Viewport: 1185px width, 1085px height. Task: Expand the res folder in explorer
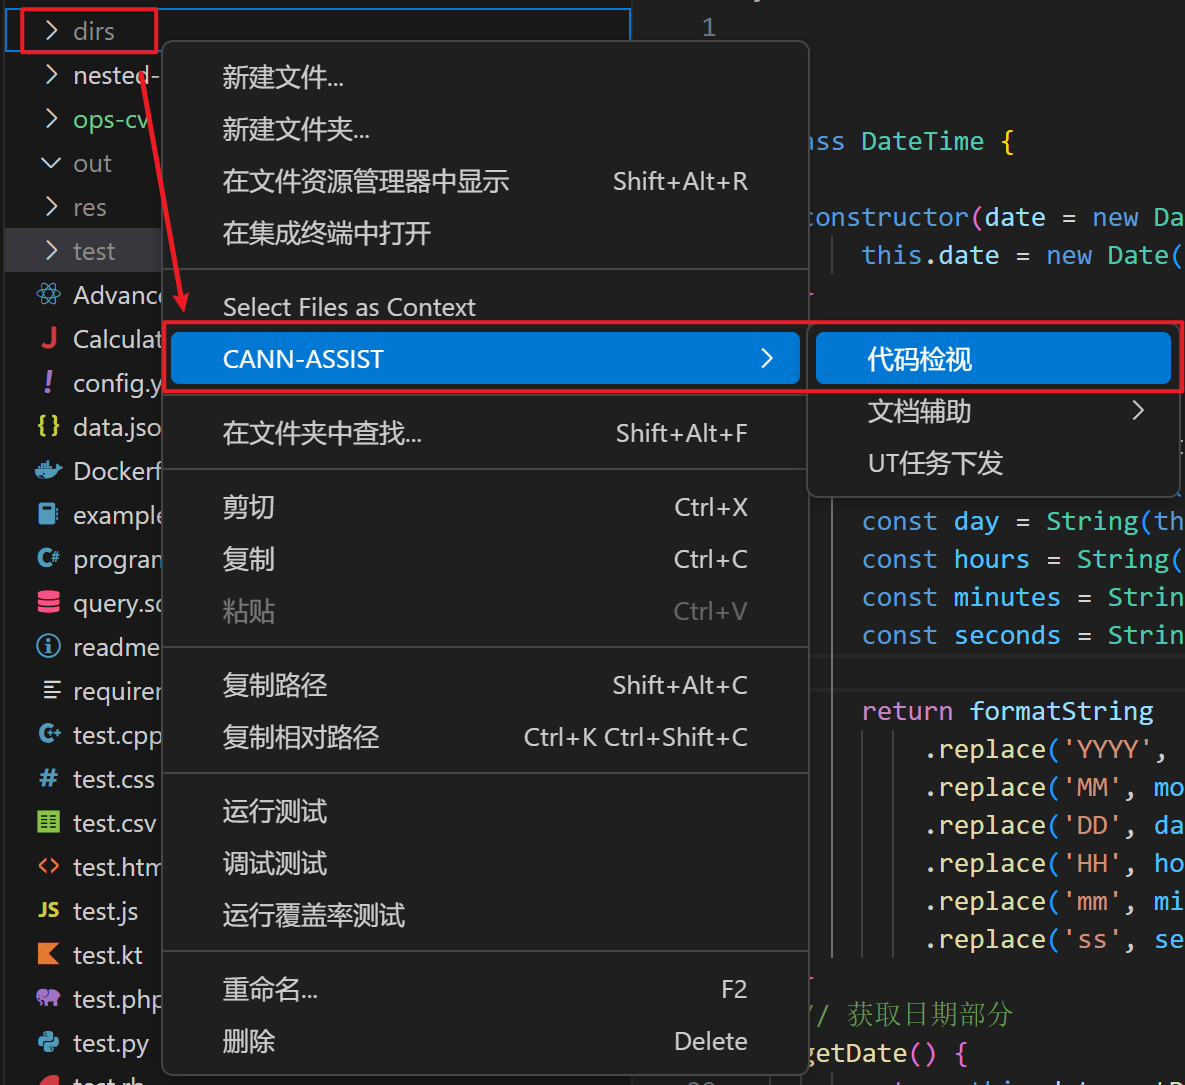[x=52, y=207]
